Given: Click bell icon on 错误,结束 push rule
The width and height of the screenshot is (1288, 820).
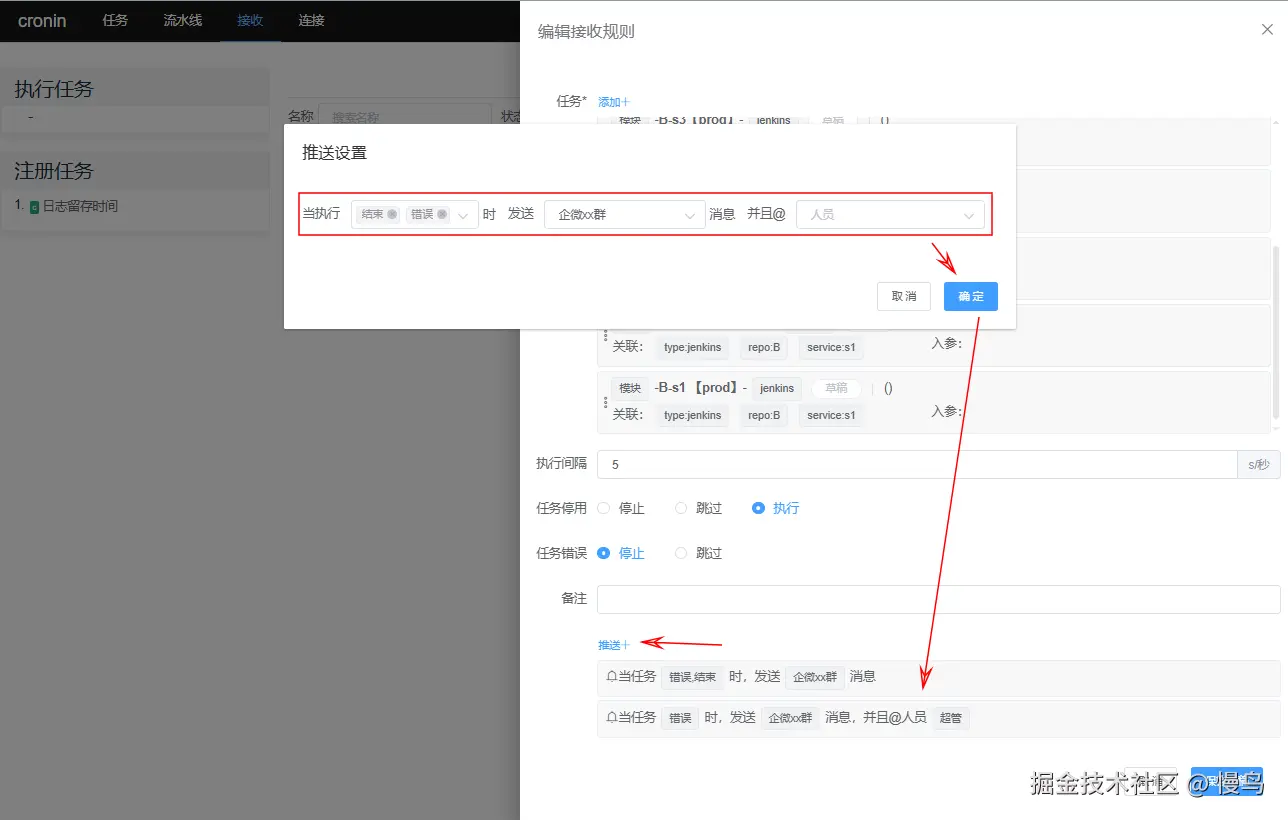Looking at the screenshot, I should pos(612,677).
